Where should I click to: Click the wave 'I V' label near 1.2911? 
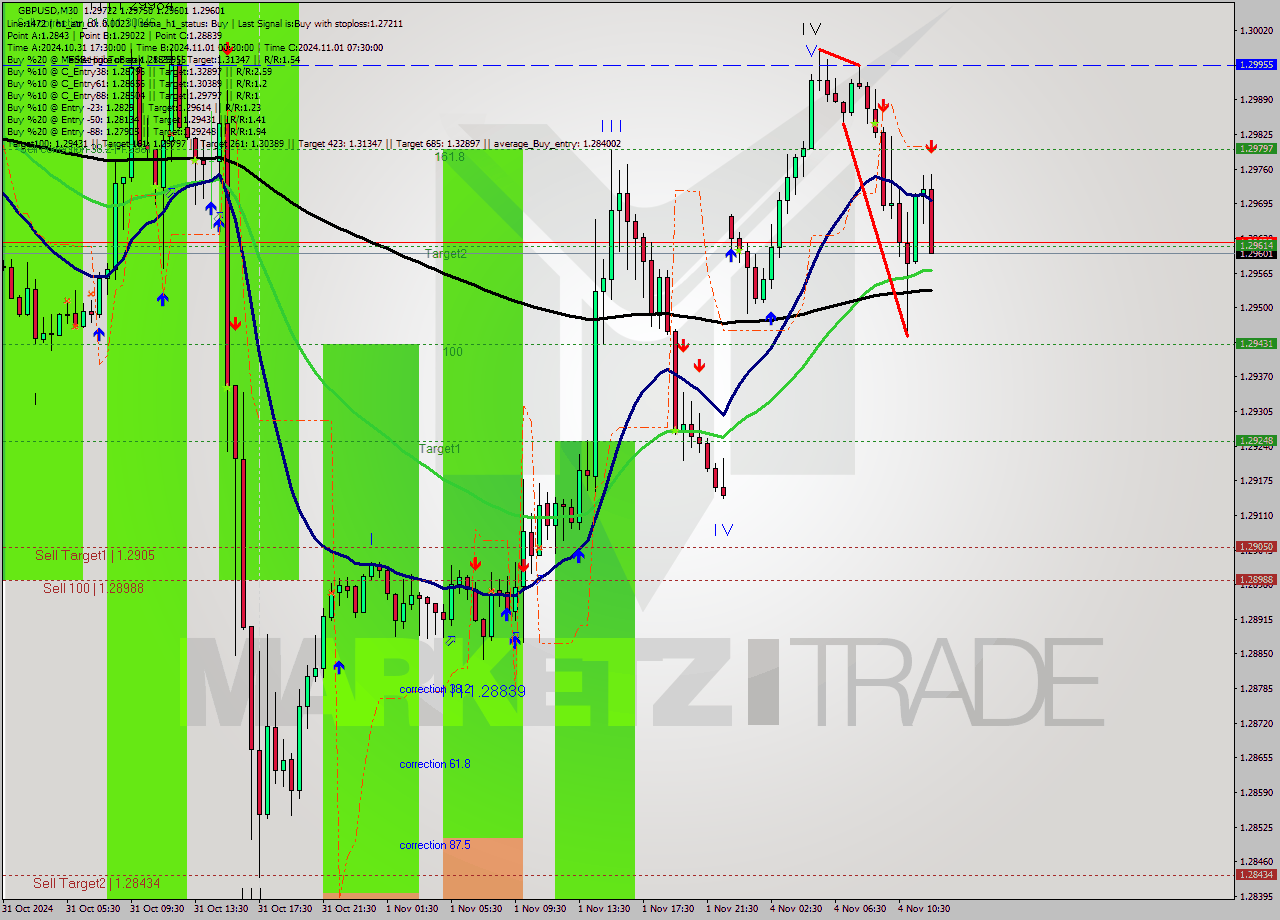pos(723,530)
